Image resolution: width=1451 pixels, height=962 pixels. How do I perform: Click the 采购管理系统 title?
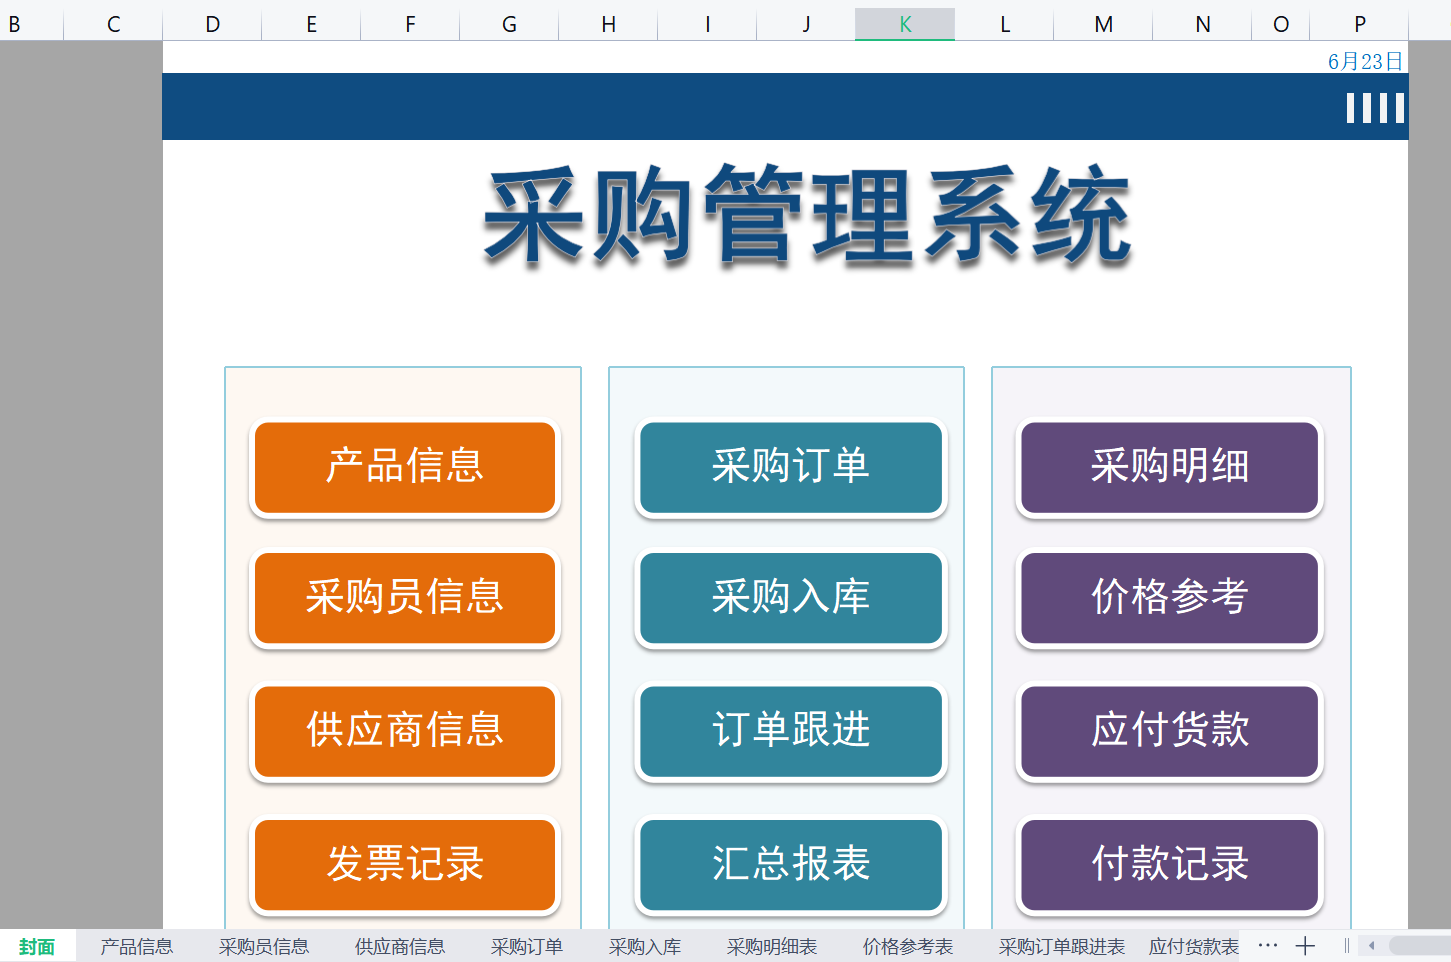(808, 217)
